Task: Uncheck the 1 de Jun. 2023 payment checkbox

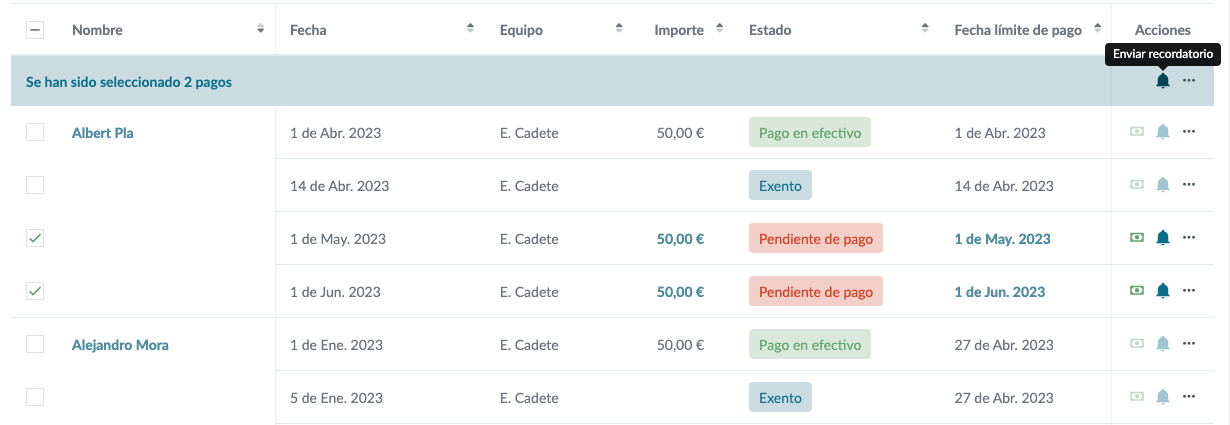Action: (35, 291)
